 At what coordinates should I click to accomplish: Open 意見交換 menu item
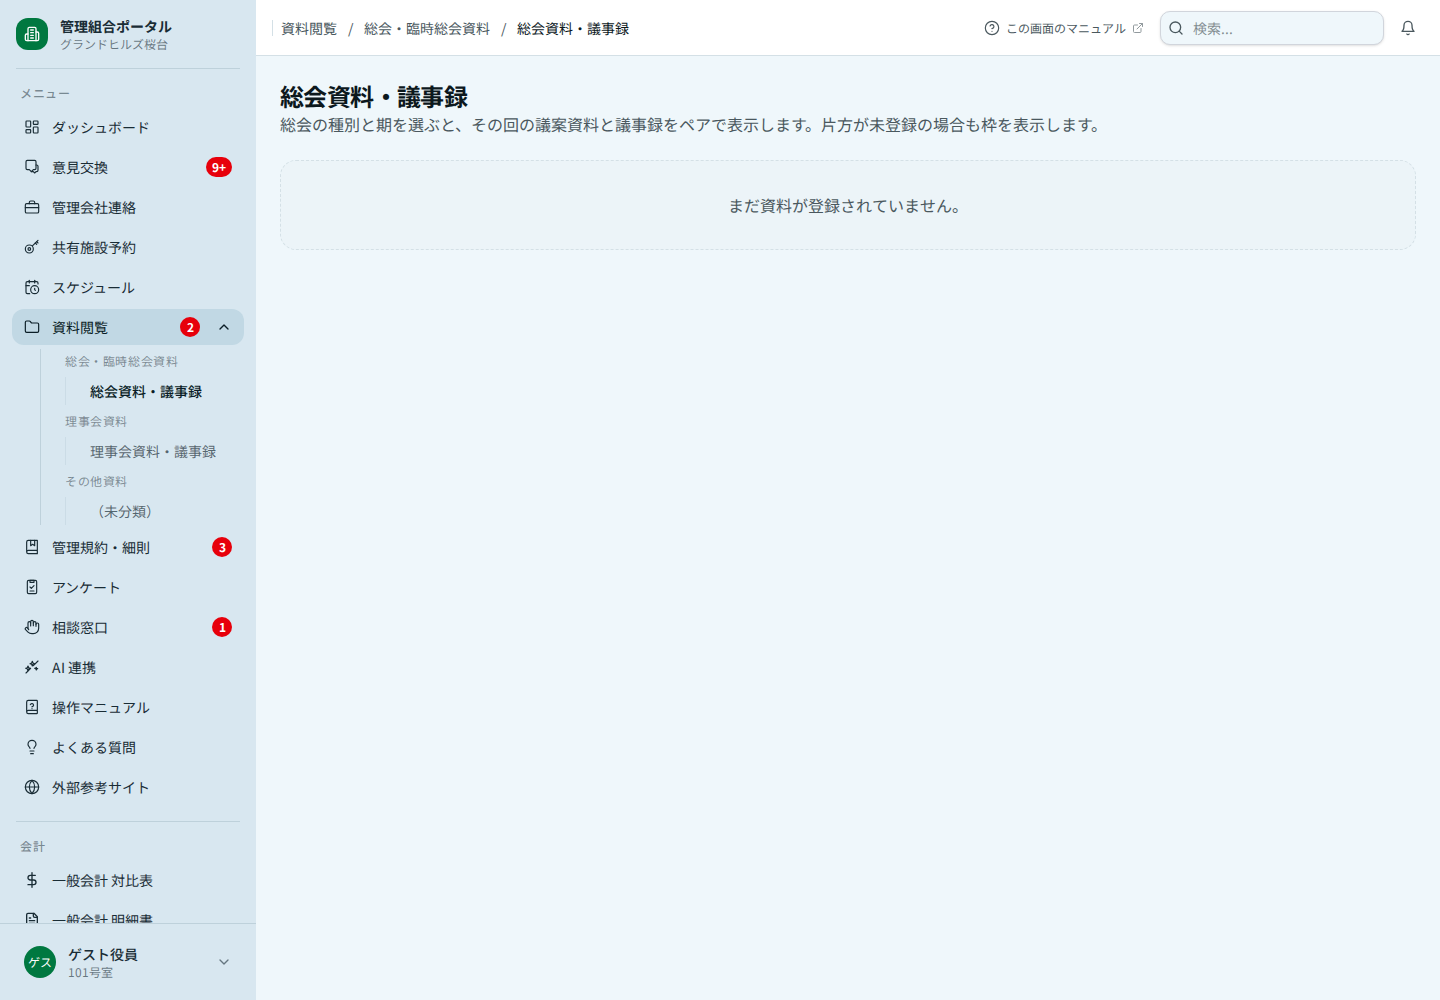128,167
